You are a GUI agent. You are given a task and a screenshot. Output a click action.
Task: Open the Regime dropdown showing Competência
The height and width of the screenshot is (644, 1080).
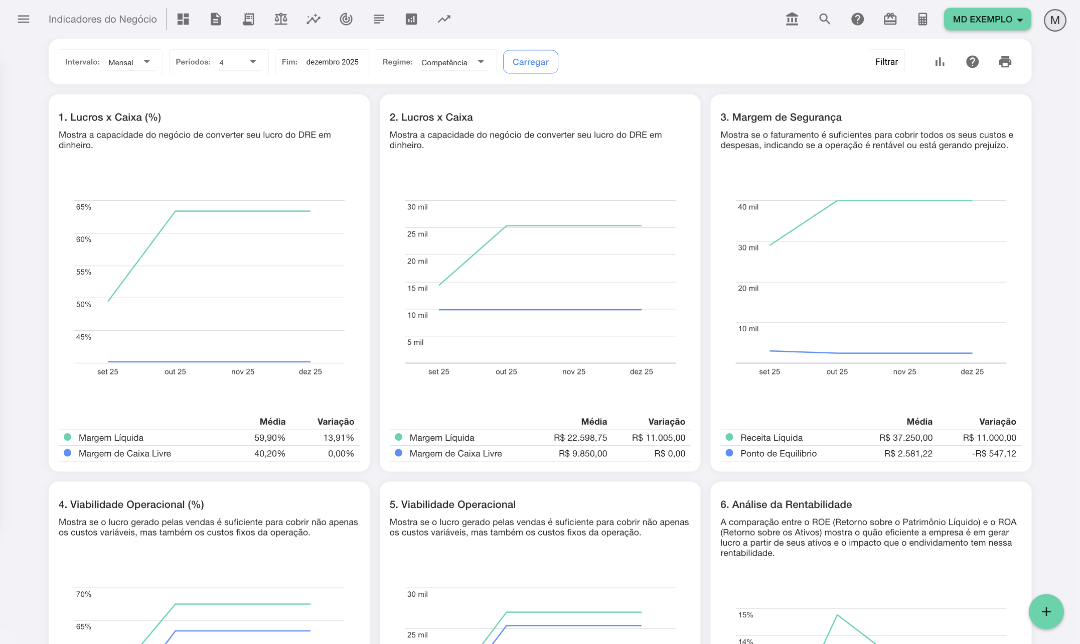(x=452, y=62)
